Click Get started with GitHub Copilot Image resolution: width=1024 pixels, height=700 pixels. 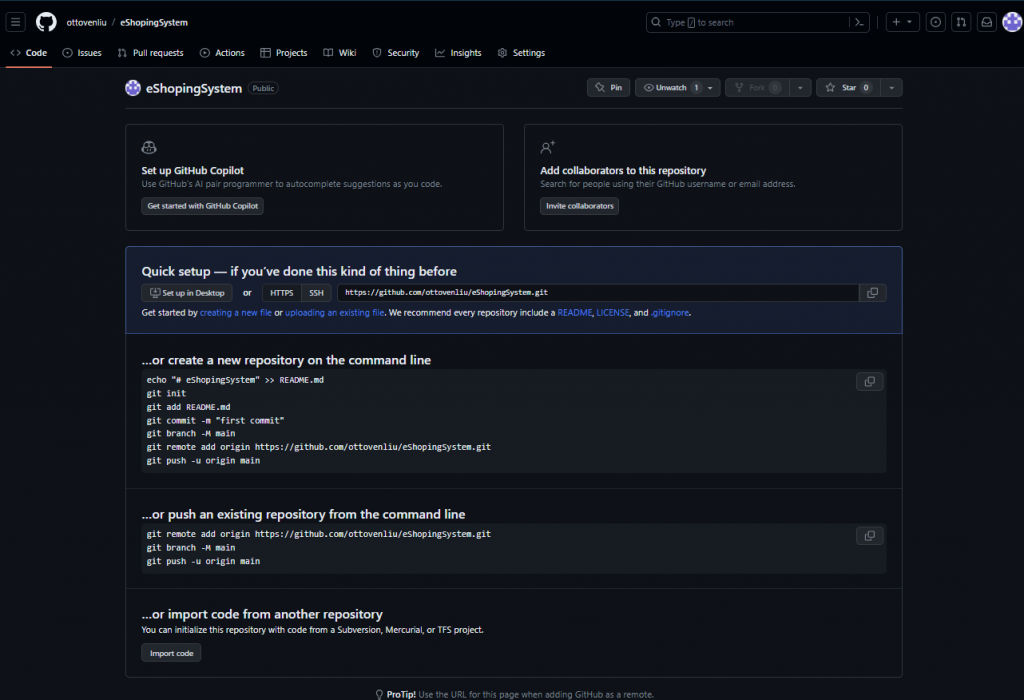click(x=202, y=206)
